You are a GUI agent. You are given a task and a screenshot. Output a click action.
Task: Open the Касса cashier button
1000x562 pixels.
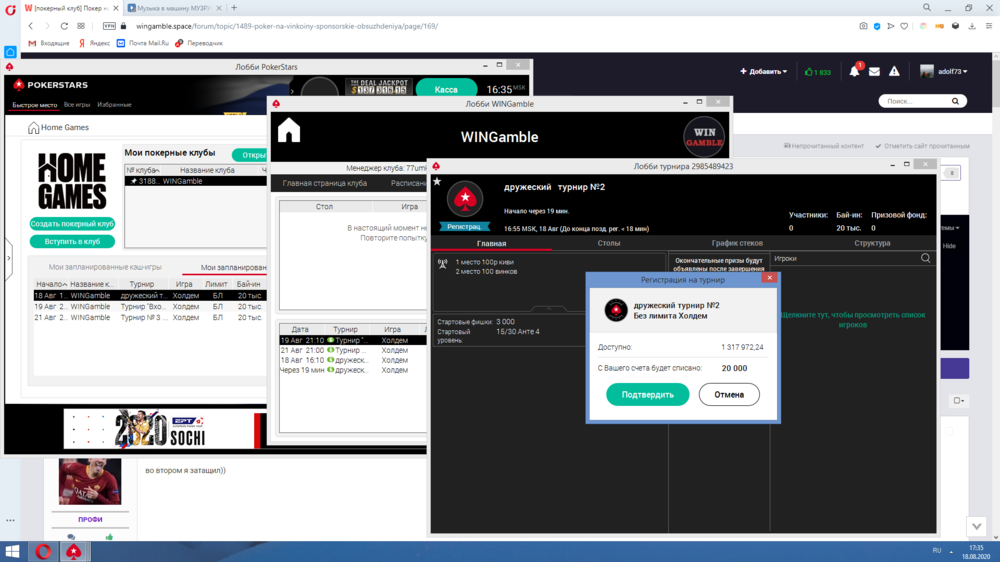(446, 90)
